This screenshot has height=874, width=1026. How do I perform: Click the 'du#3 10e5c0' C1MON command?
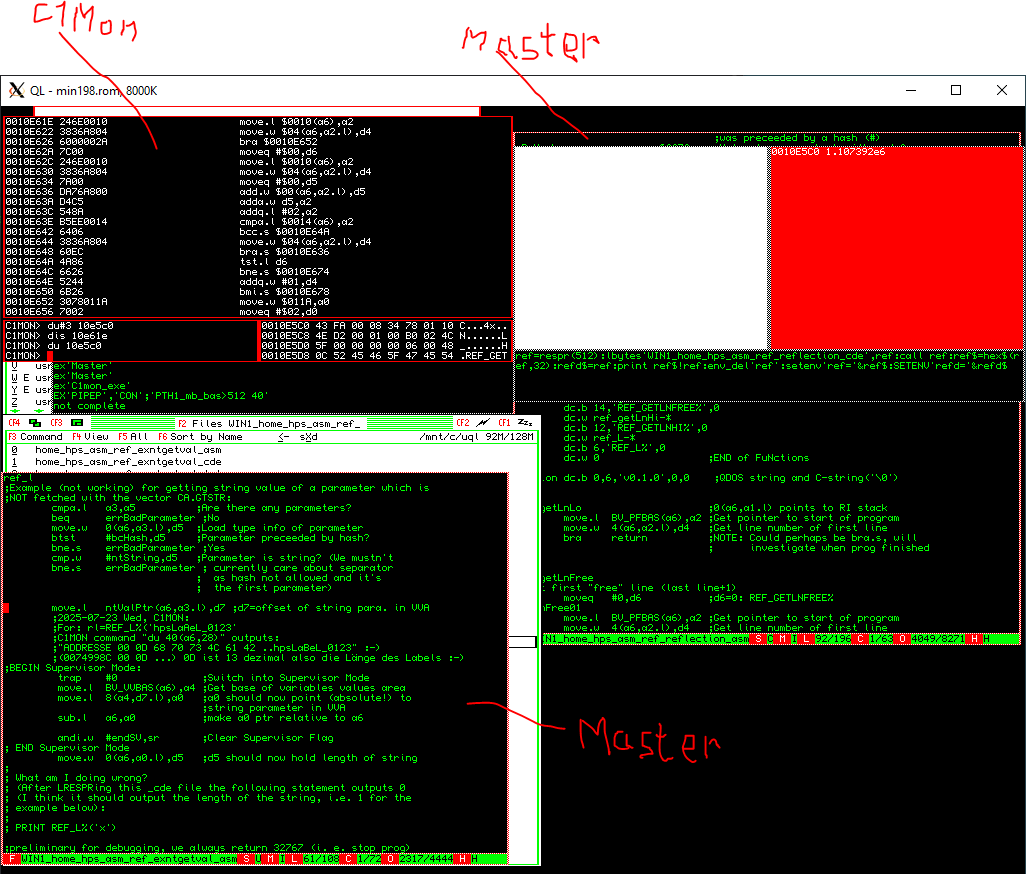[80, 326]
